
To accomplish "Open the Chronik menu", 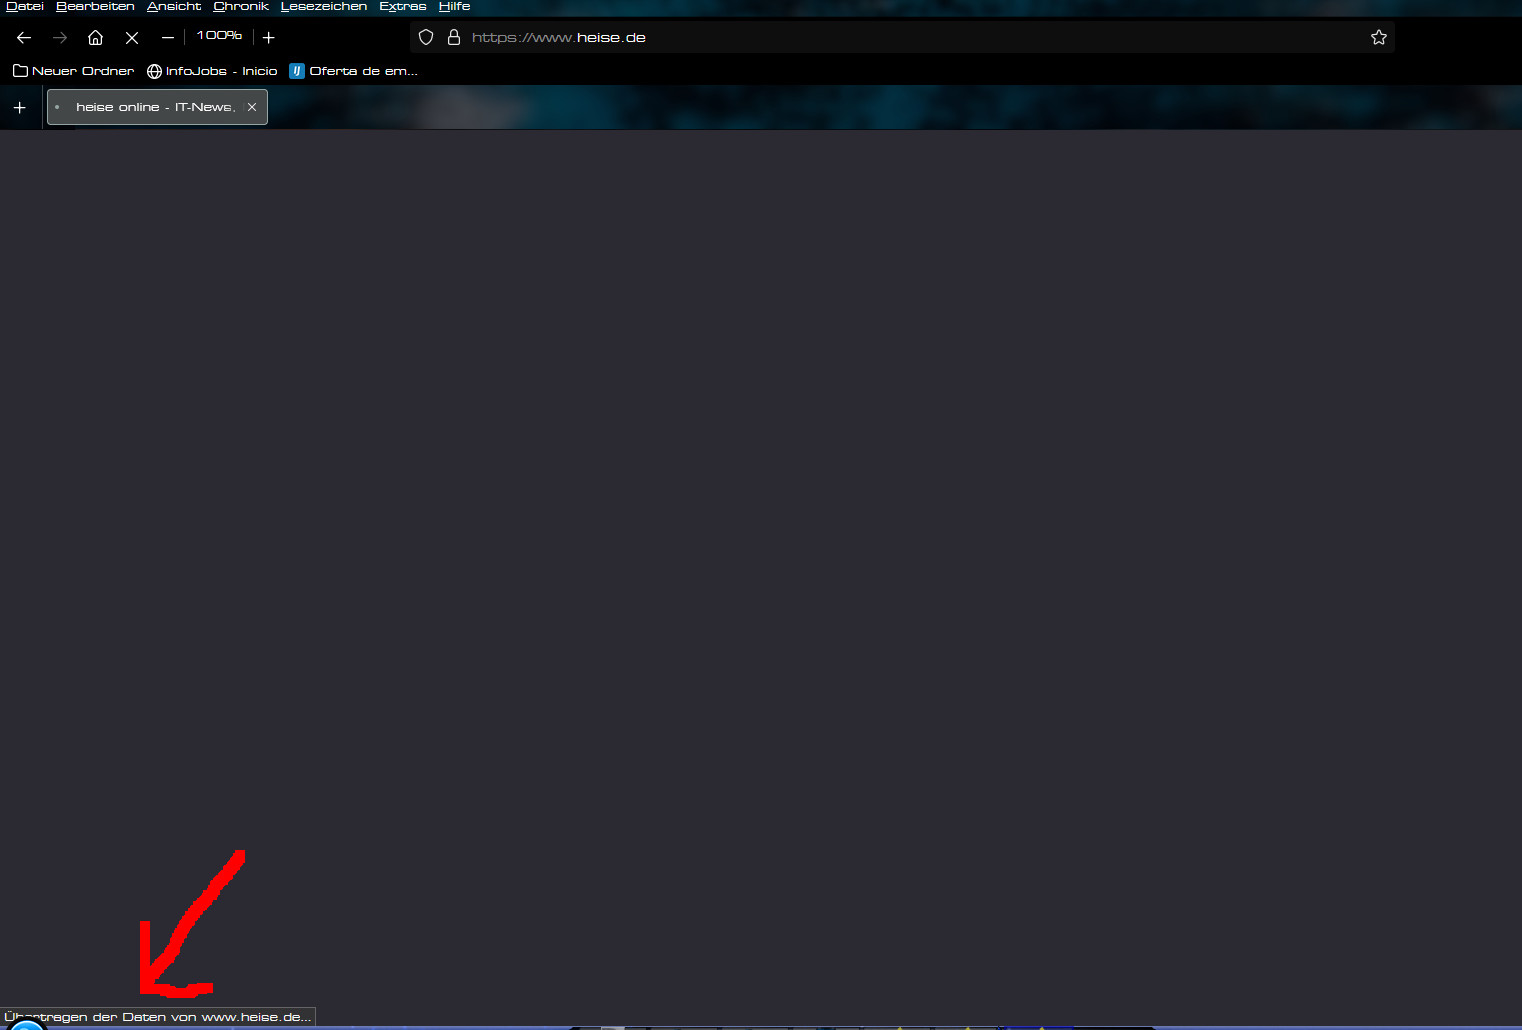I will 241,7.
